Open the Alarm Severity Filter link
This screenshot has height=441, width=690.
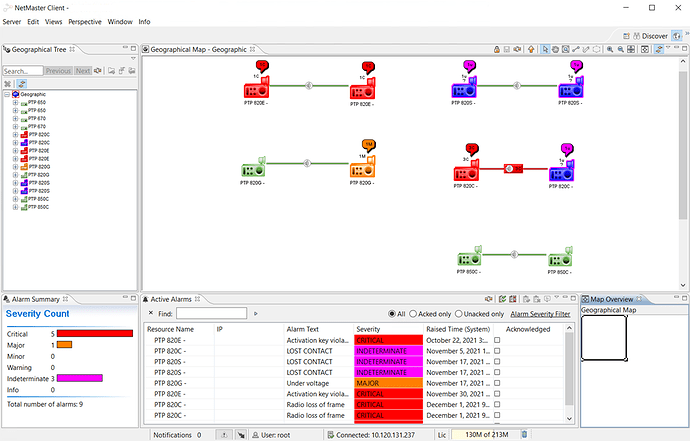[x=540, y=314]
